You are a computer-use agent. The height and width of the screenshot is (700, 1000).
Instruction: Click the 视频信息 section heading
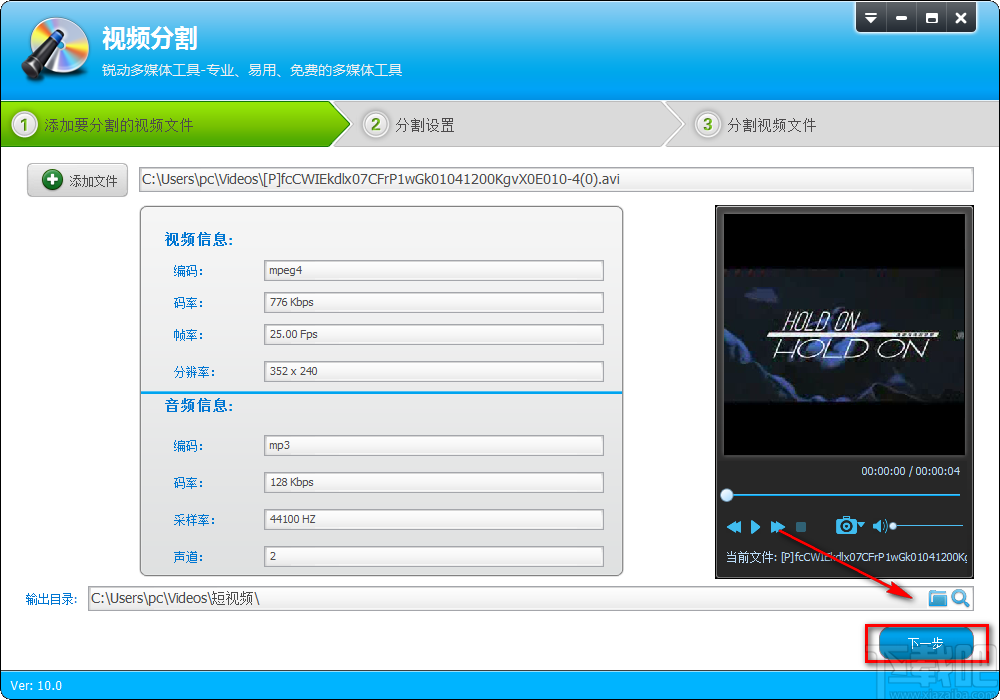[199, 240]
